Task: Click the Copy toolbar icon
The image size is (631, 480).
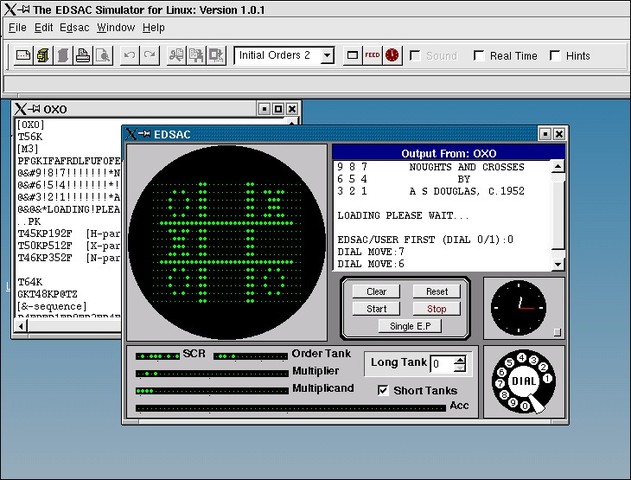Action: coord(196,56)
